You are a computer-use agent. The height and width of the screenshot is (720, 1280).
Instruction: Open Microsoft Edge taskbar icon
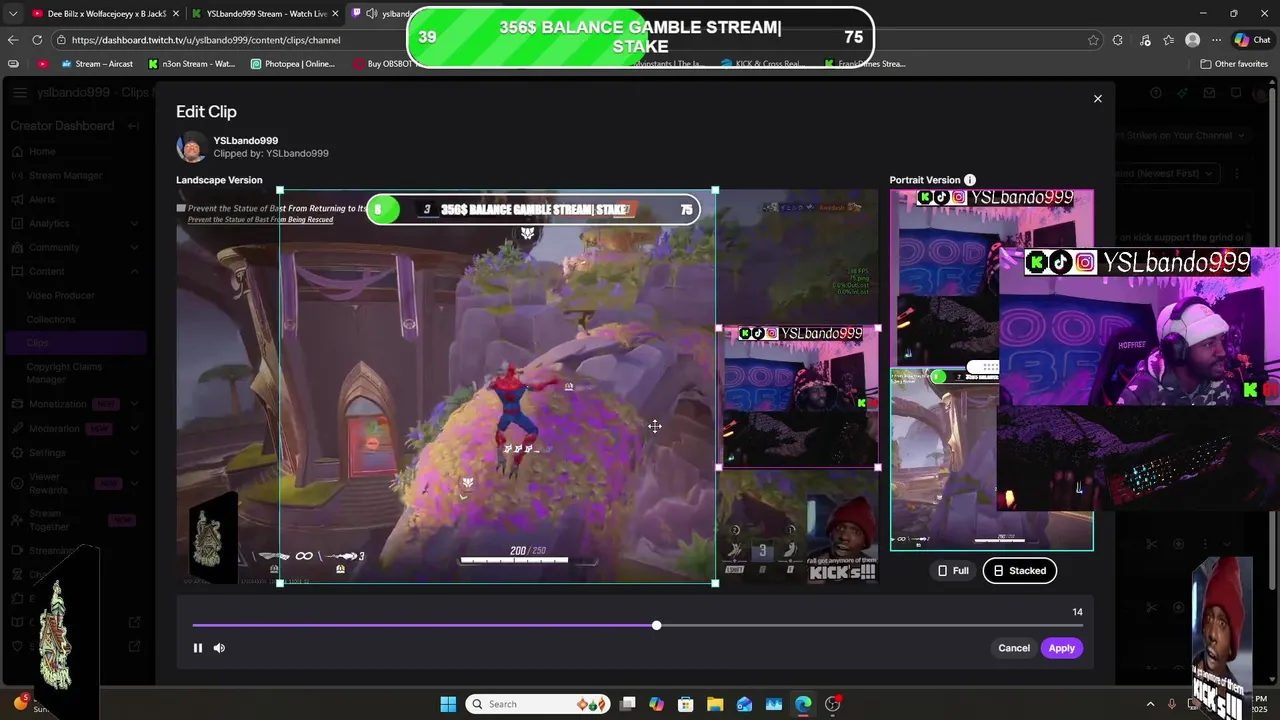(x=803, y=704)
